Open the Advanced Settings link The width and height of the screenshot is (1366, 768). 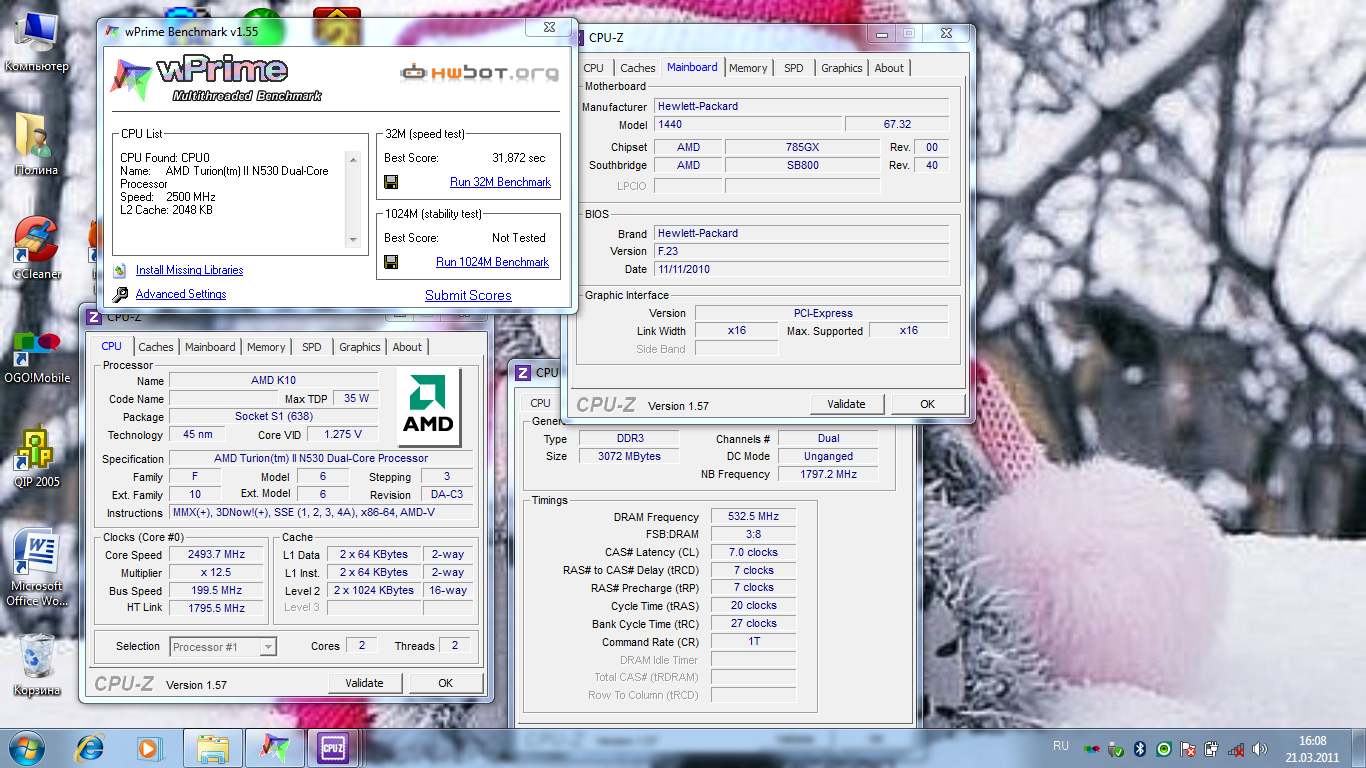(181, 294)
